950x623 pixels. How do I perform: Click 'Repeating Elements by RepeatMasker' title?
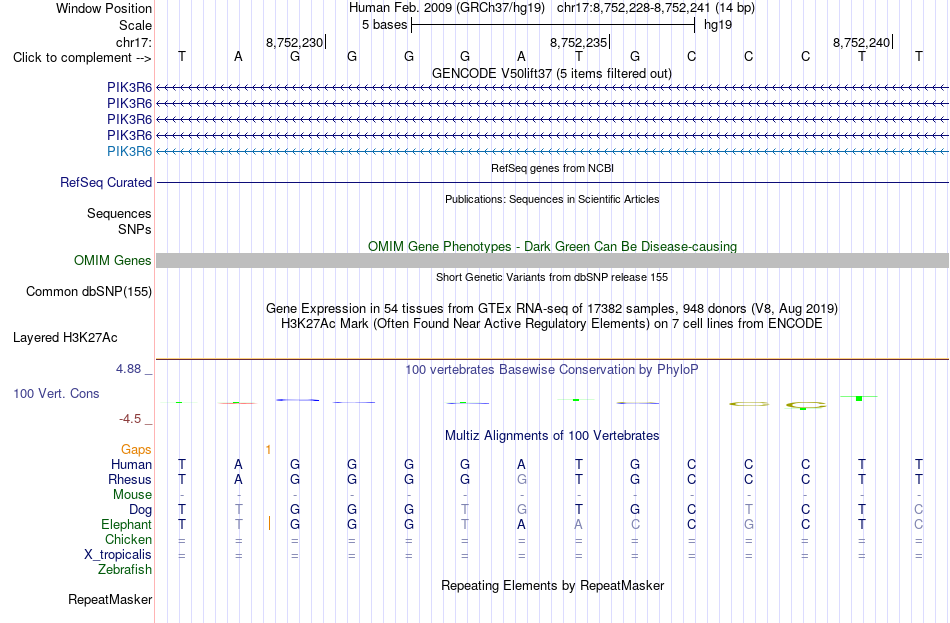[x=553, y=585]
